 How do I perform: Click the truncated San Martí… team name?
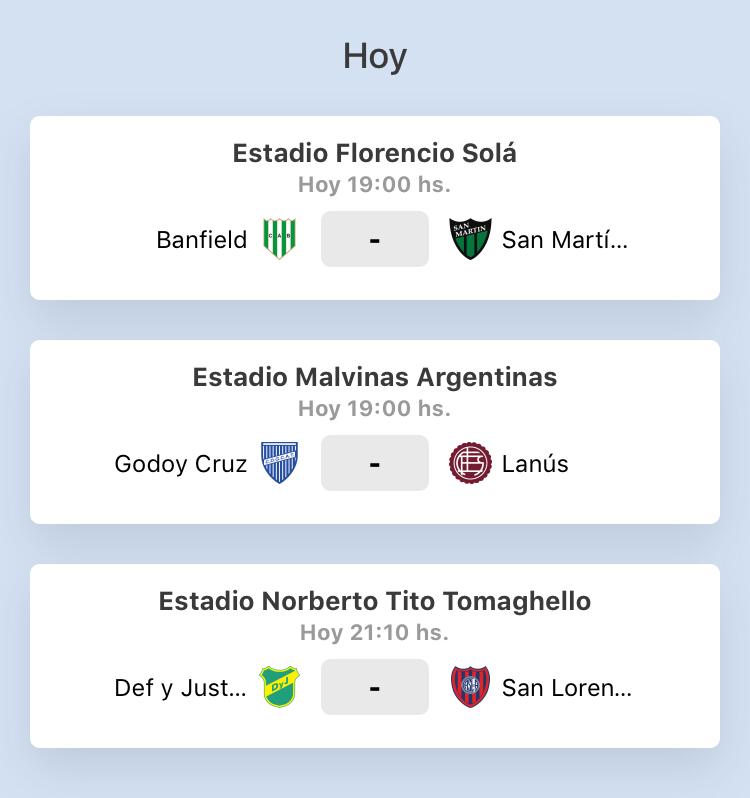[565, 240]
